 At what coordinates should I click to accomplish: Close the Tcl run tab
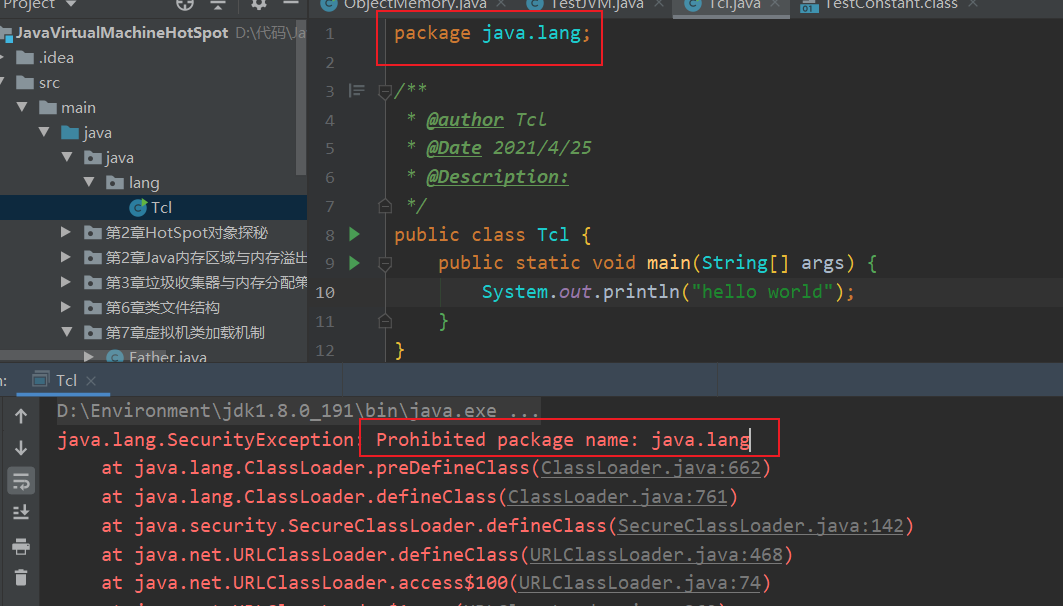[91, 381]
